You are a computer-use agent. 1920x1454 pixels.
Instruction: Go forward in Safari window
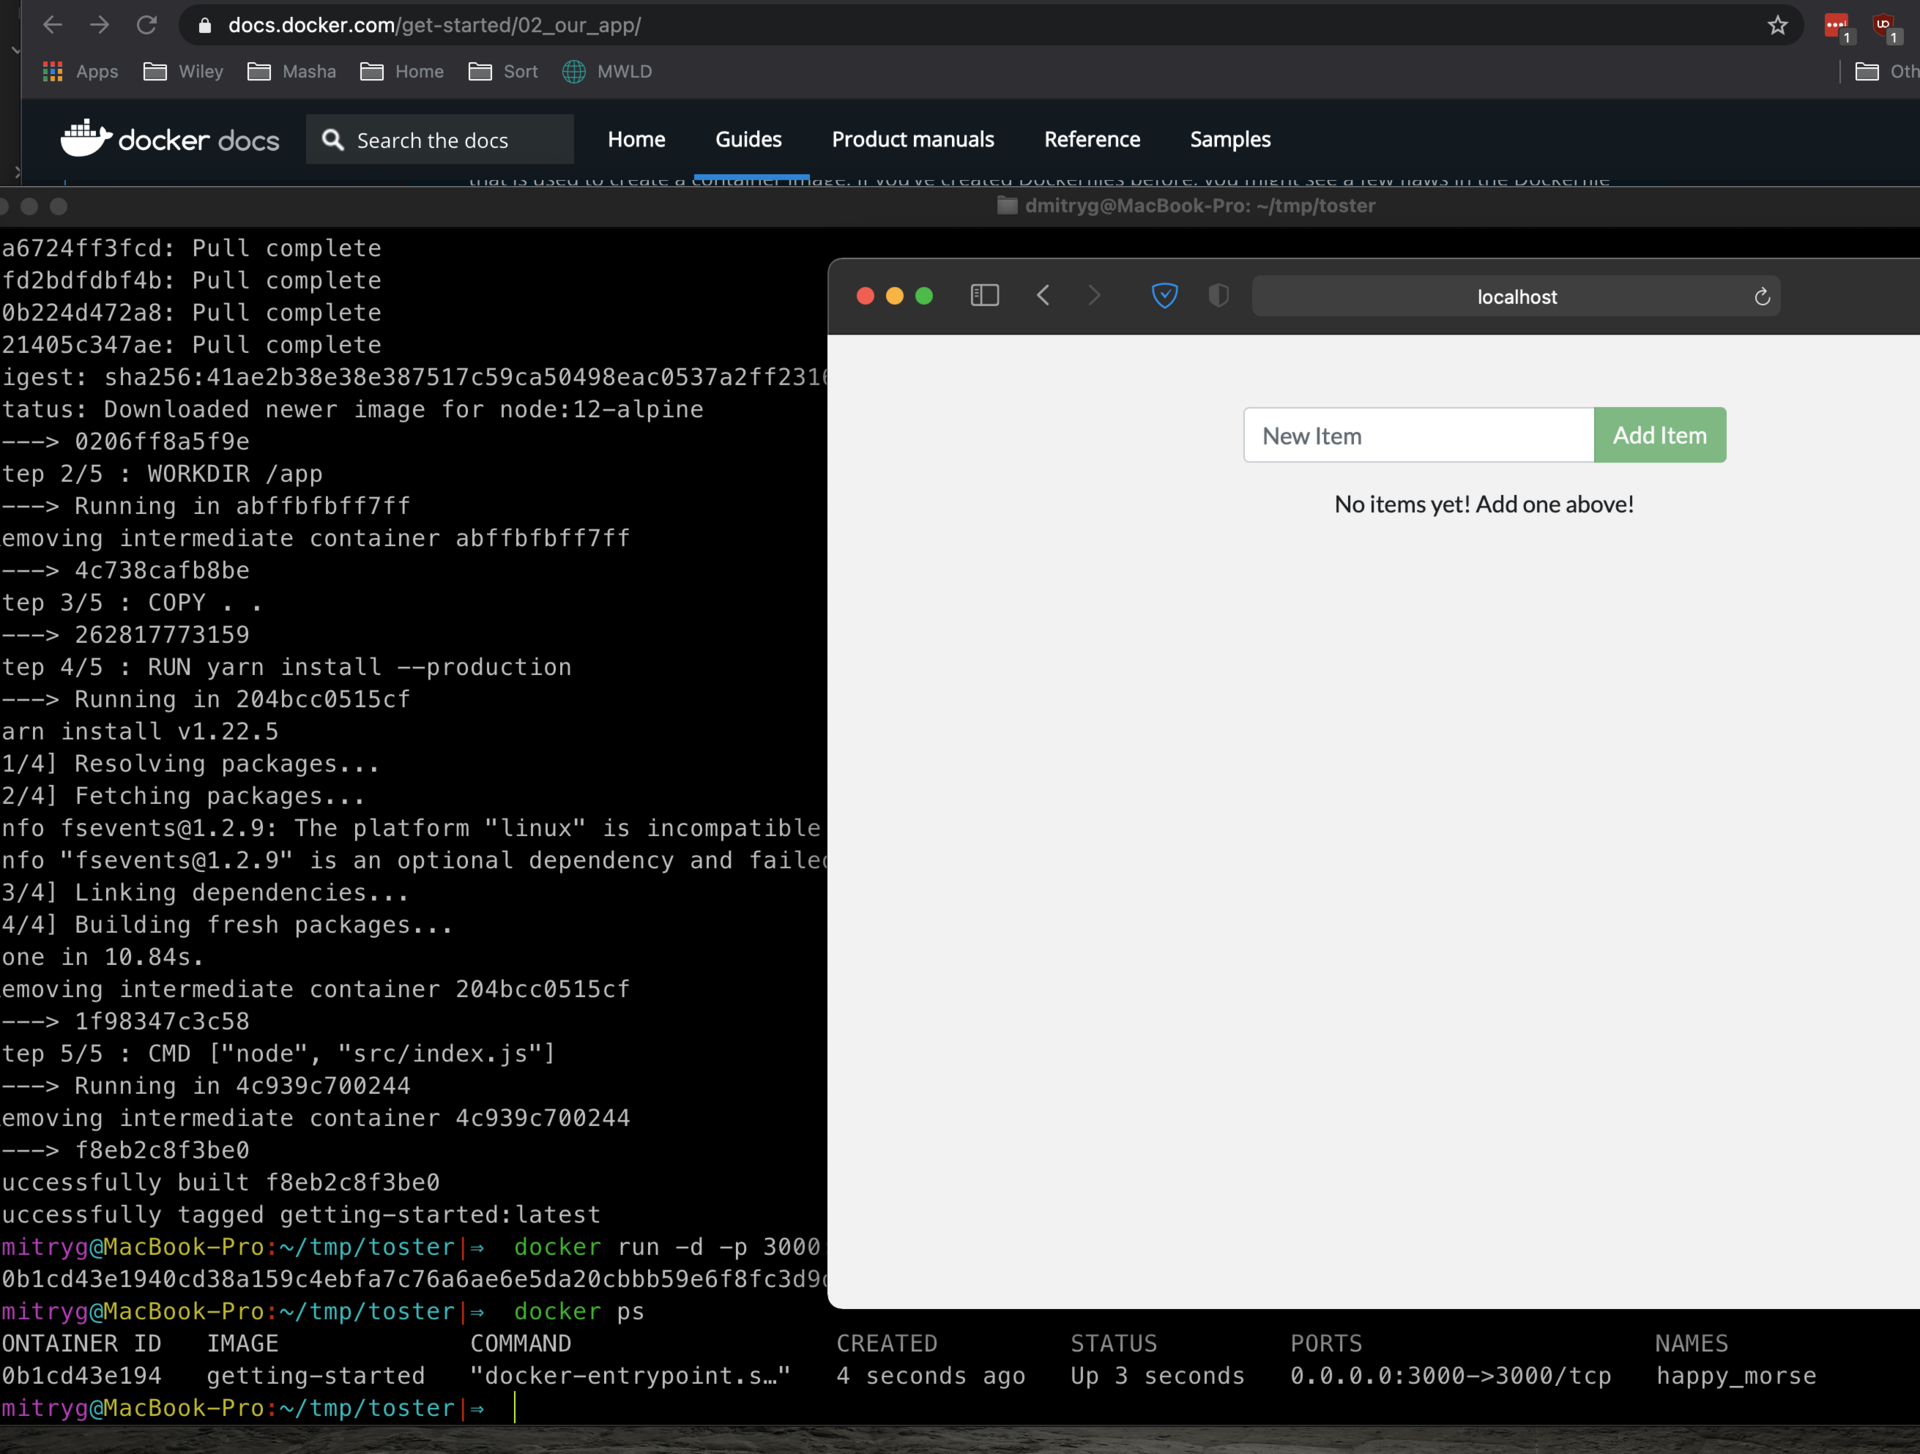[1094, 295]
